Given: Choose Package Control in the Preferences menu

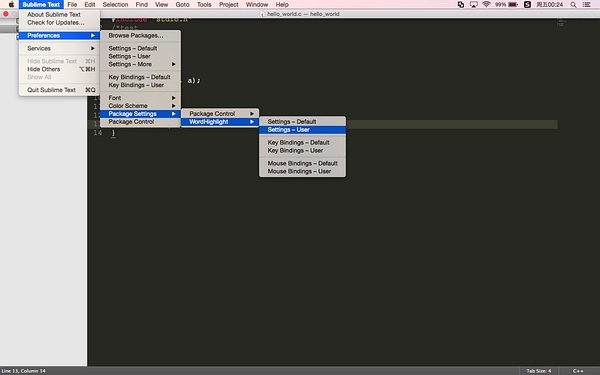Looking at the screenshot, I should click(140, 122).
